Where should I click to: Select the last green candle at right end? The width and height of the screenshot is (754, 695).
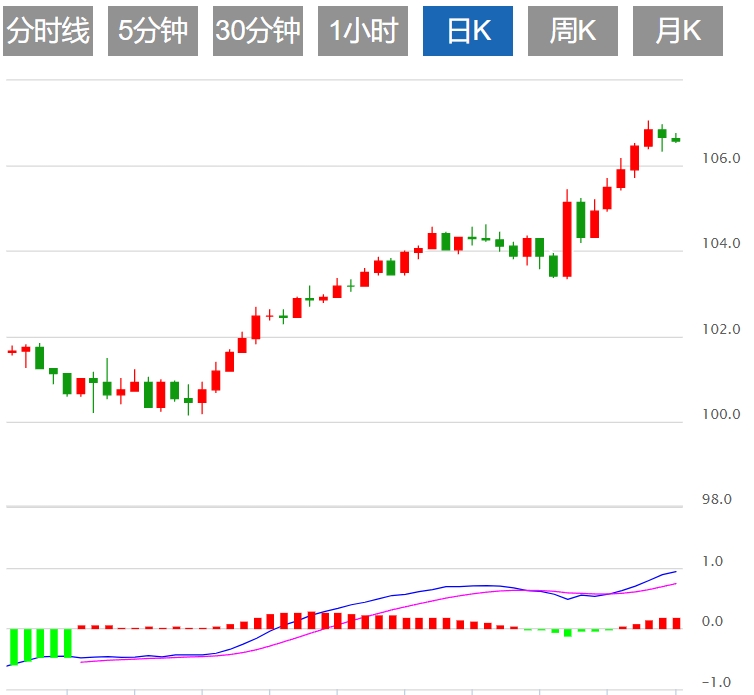676,139
